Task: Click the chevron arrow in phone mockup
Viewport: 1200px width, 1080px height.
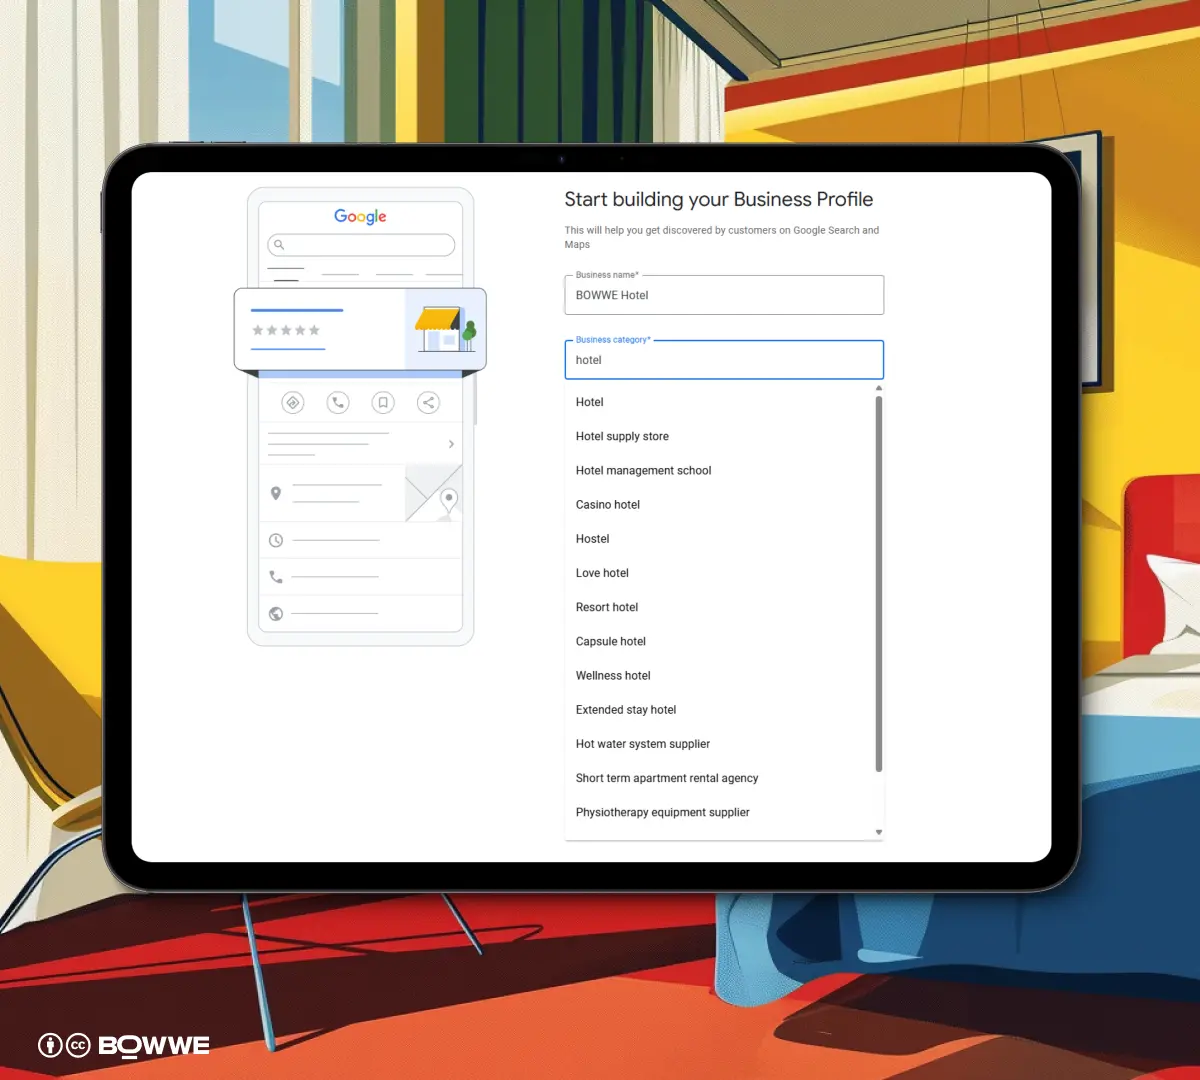Action: pos(451,444)
